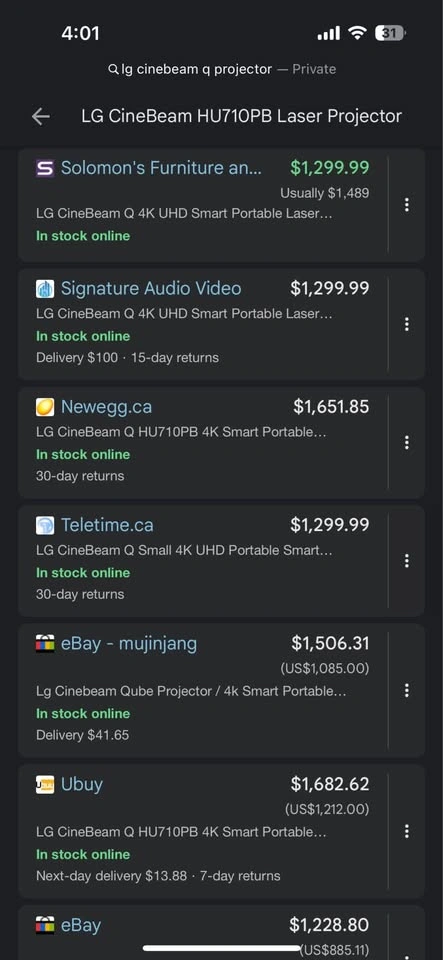Visit the Teletime.ca store link

pos(107,525)
